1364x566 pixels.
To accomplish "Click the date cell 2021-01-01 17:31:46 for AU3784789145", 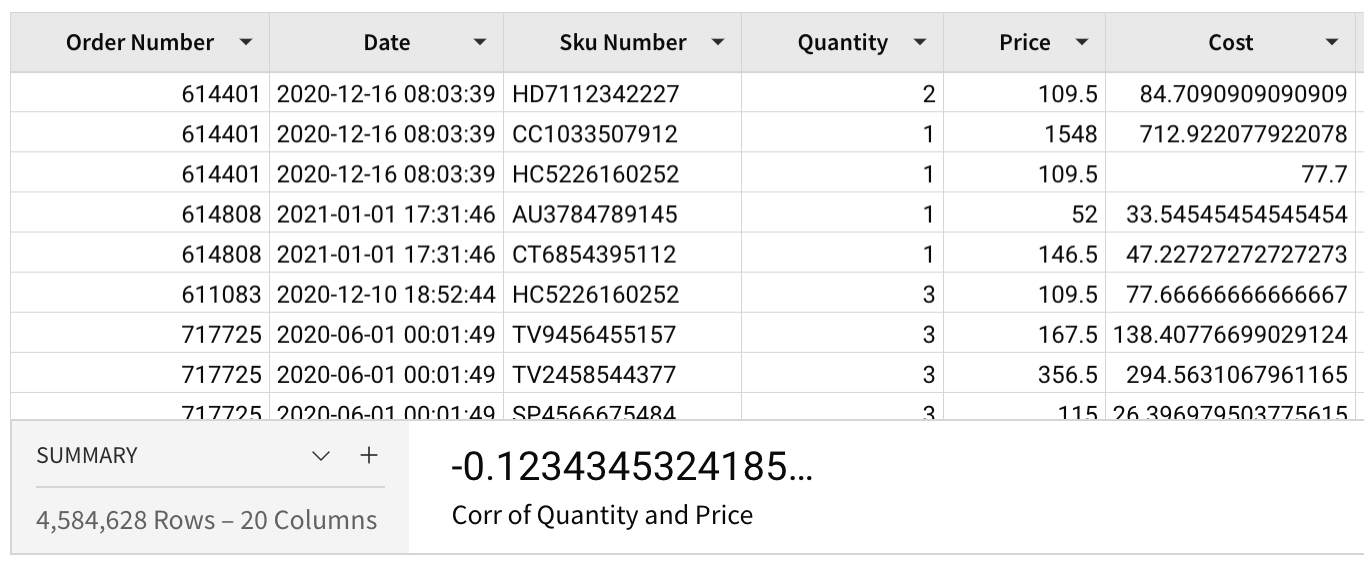I will click(x=385, y=214).
